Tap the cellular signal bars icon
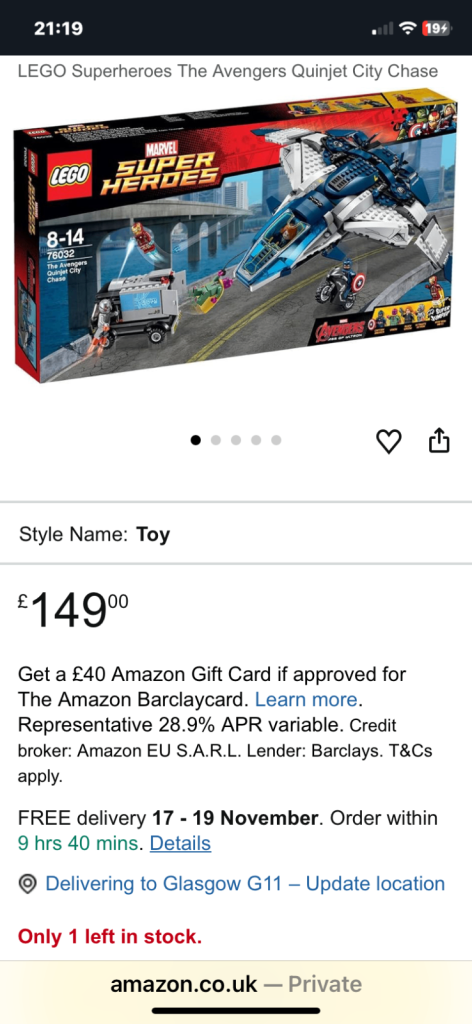The width and height of the screenshot is (472, 1024). [x=383, y=29]
